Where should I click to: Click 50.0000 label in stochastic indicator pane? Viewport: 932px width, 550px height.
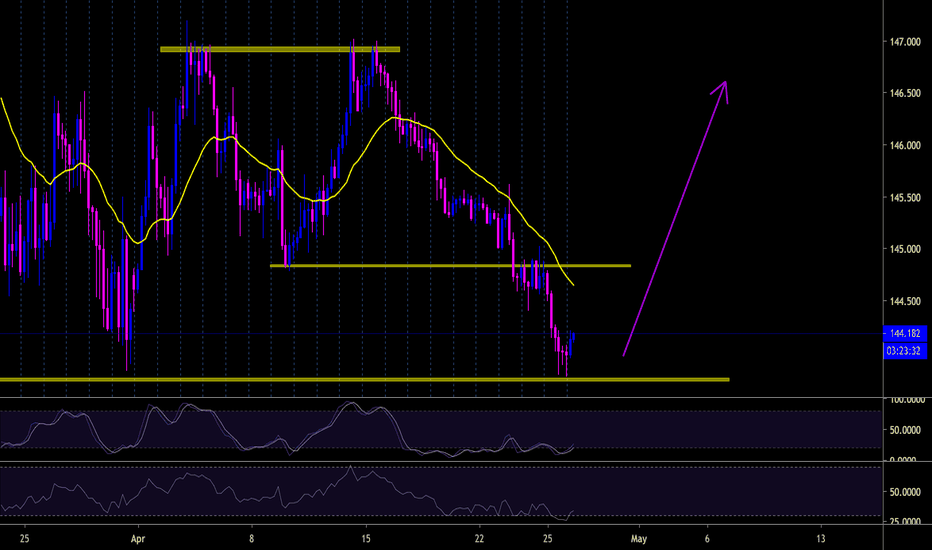click(905, 430)
